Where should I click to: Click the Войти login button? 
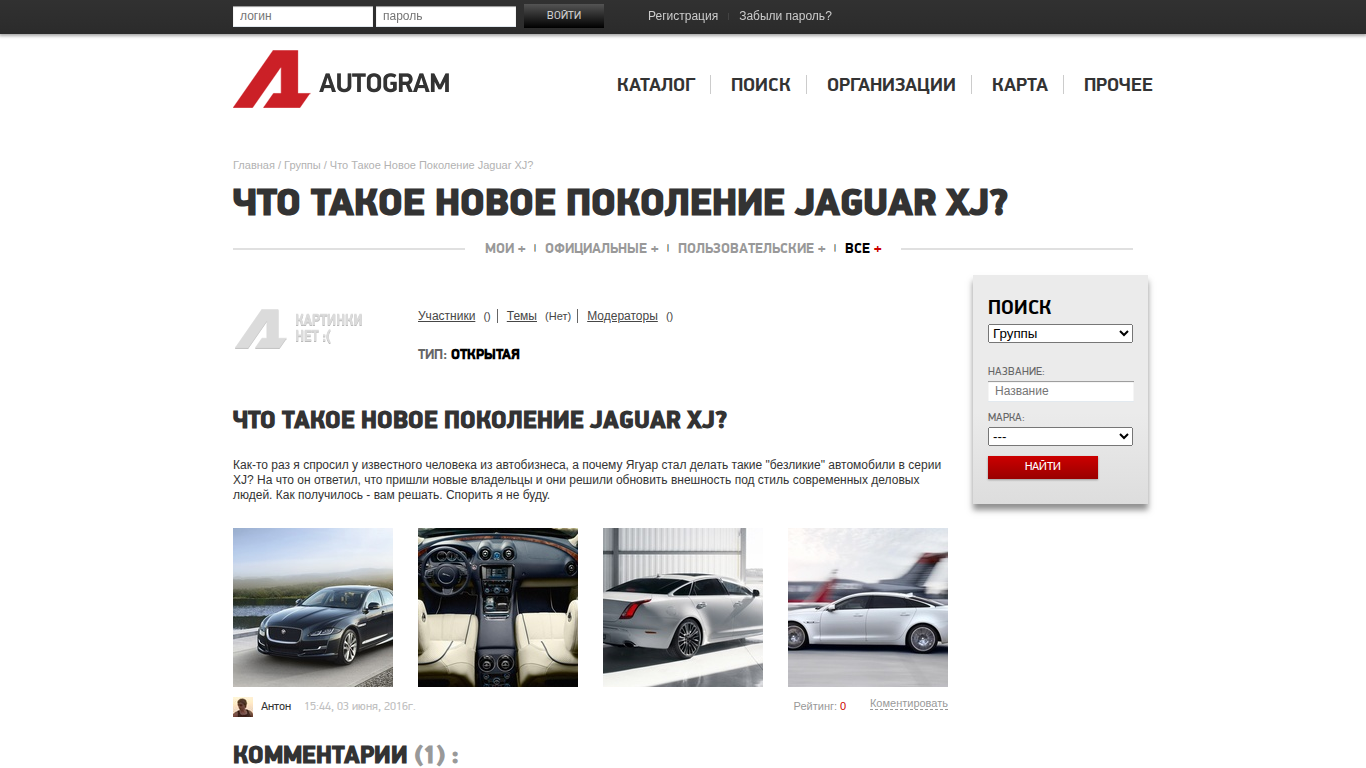point(564,16)
